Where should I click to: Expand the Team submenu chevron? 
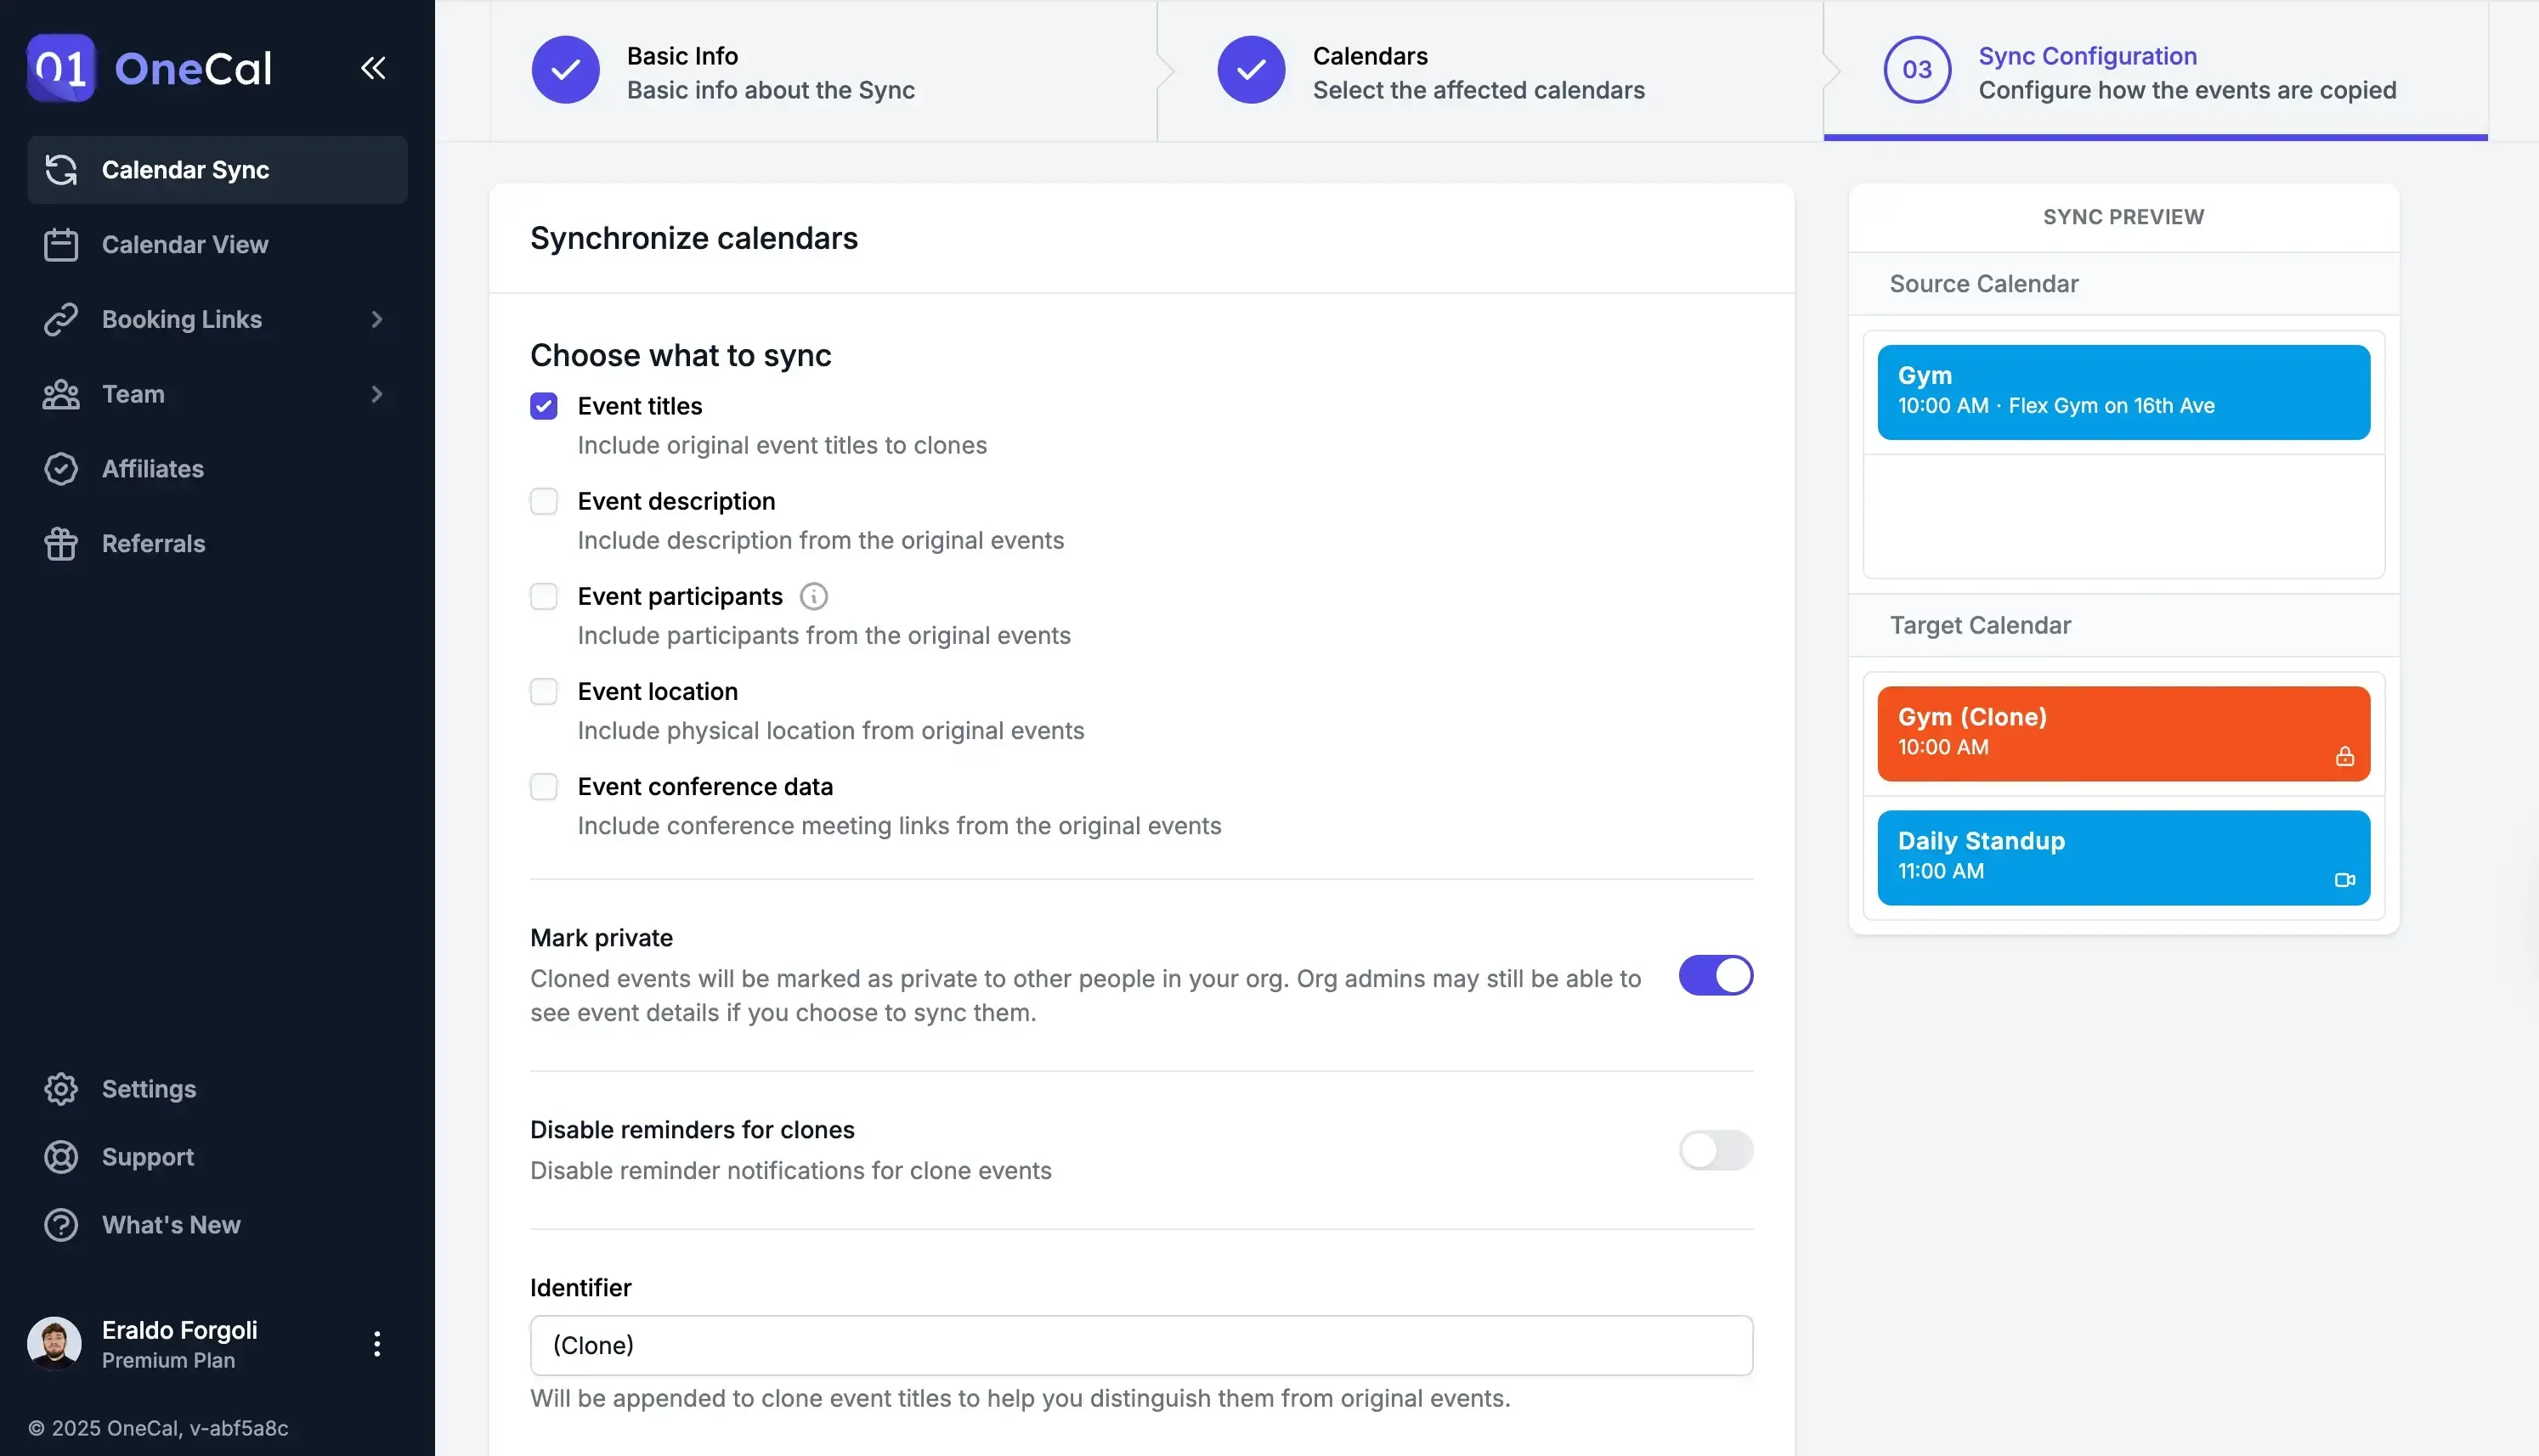point(377,395)
